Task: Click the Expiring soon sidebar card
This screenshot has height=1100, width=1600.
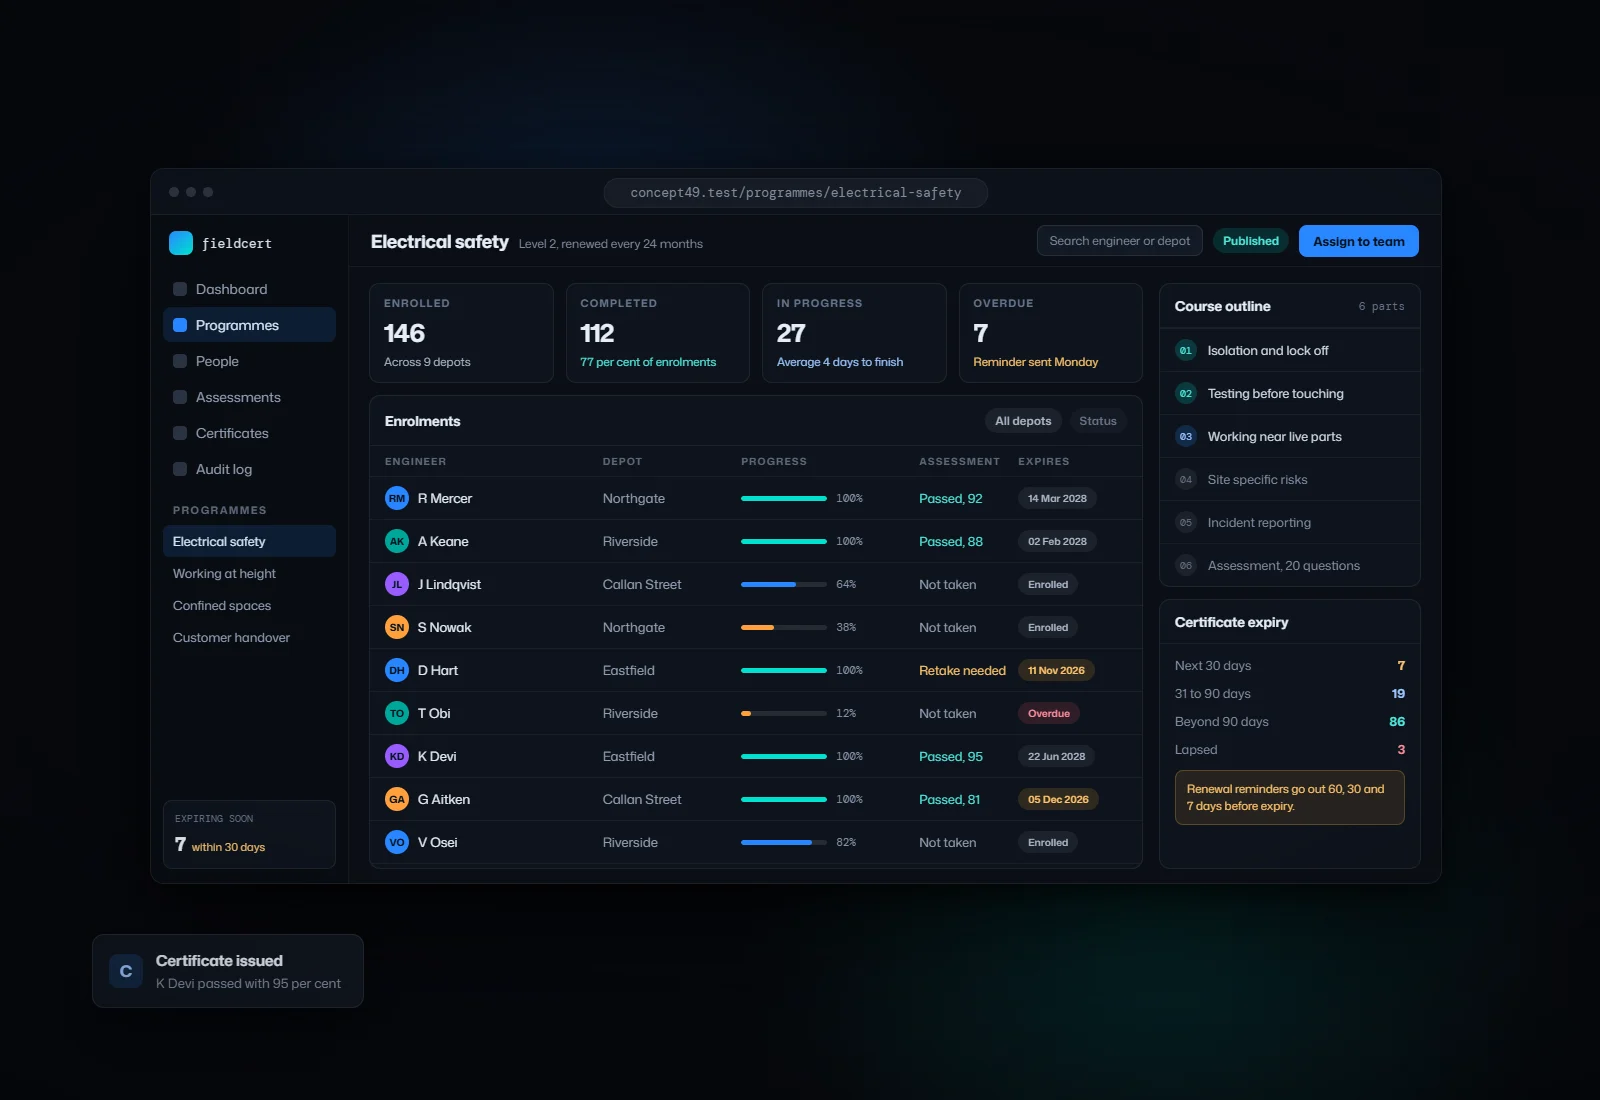Action: point(249,834)
